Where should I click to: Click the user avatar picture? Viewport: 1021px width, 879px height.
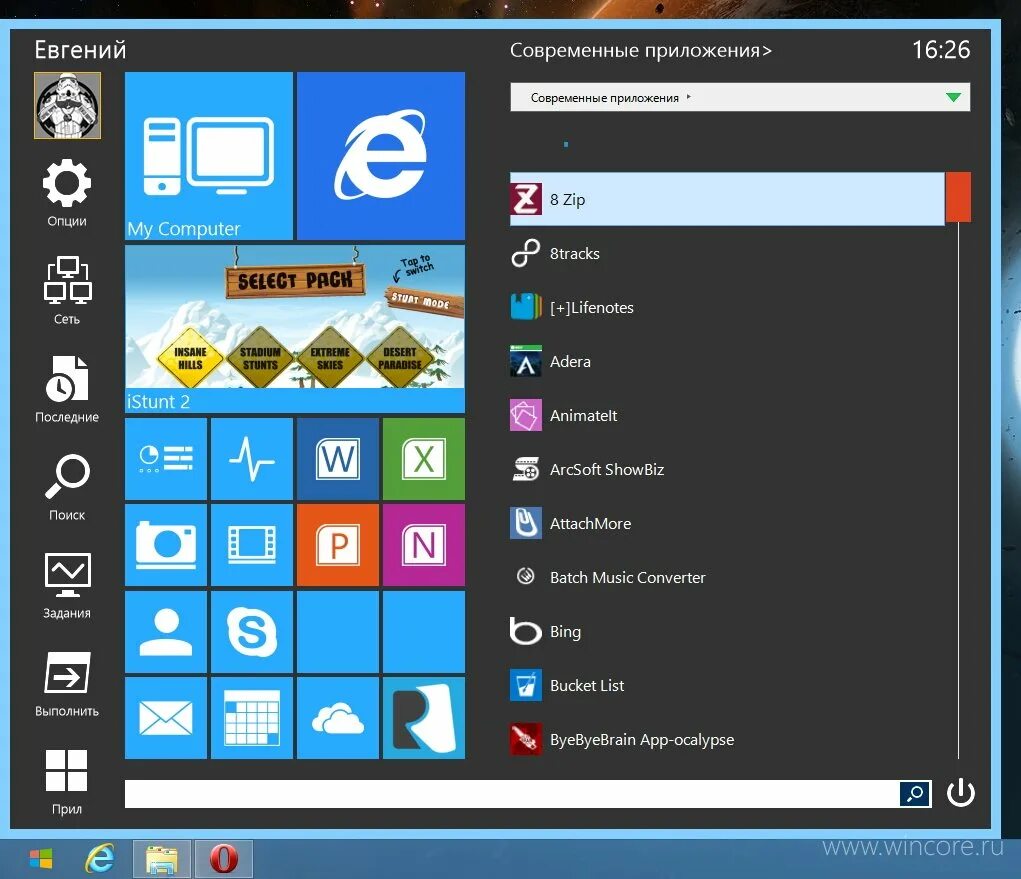click(67, 105)
